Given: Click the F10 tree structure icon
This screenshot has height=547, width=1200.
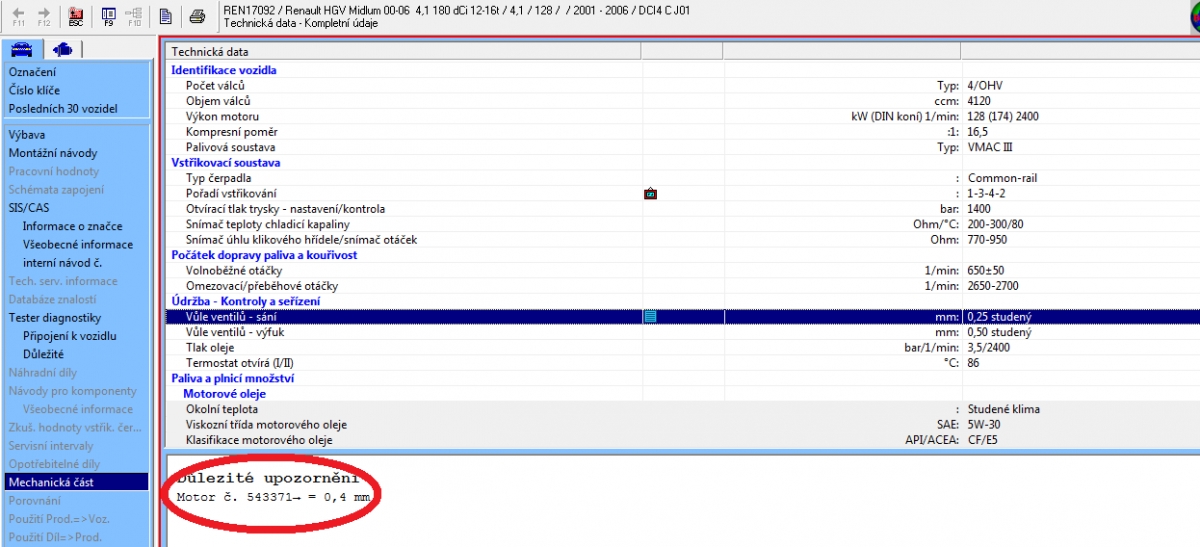Looking at the screenshot, I should click(134, 15).
